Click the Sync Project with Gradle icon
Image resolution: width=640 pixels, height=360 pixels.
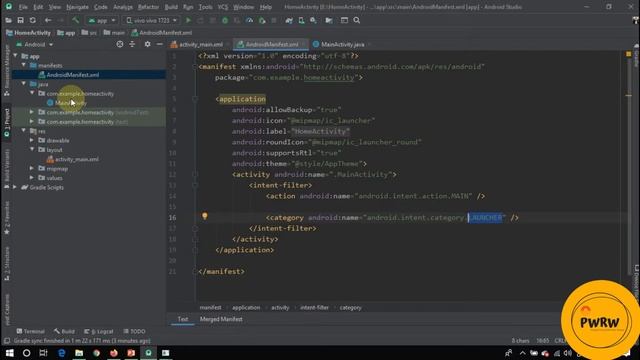point(289,20)
